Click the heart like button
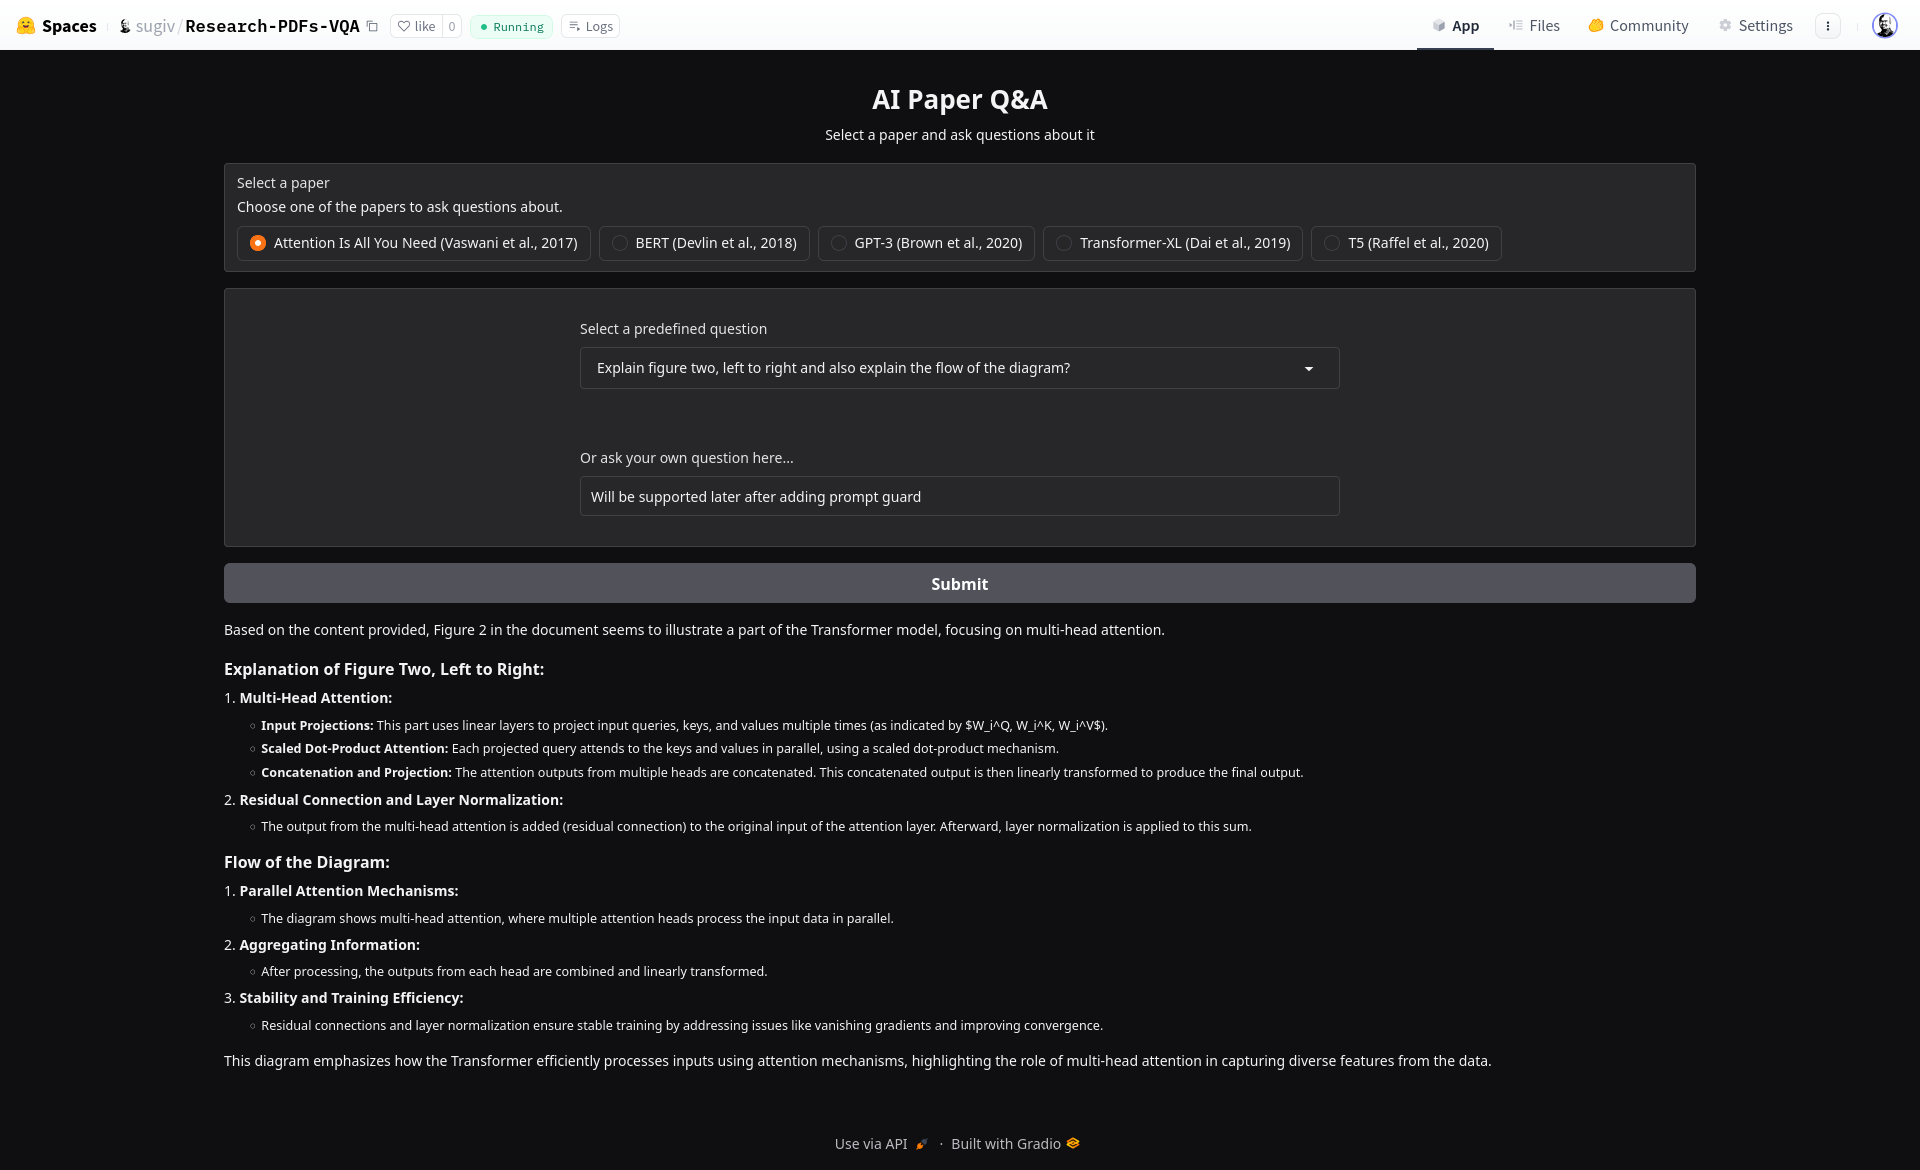The image size is (1920, 1170). click(417, 26)
